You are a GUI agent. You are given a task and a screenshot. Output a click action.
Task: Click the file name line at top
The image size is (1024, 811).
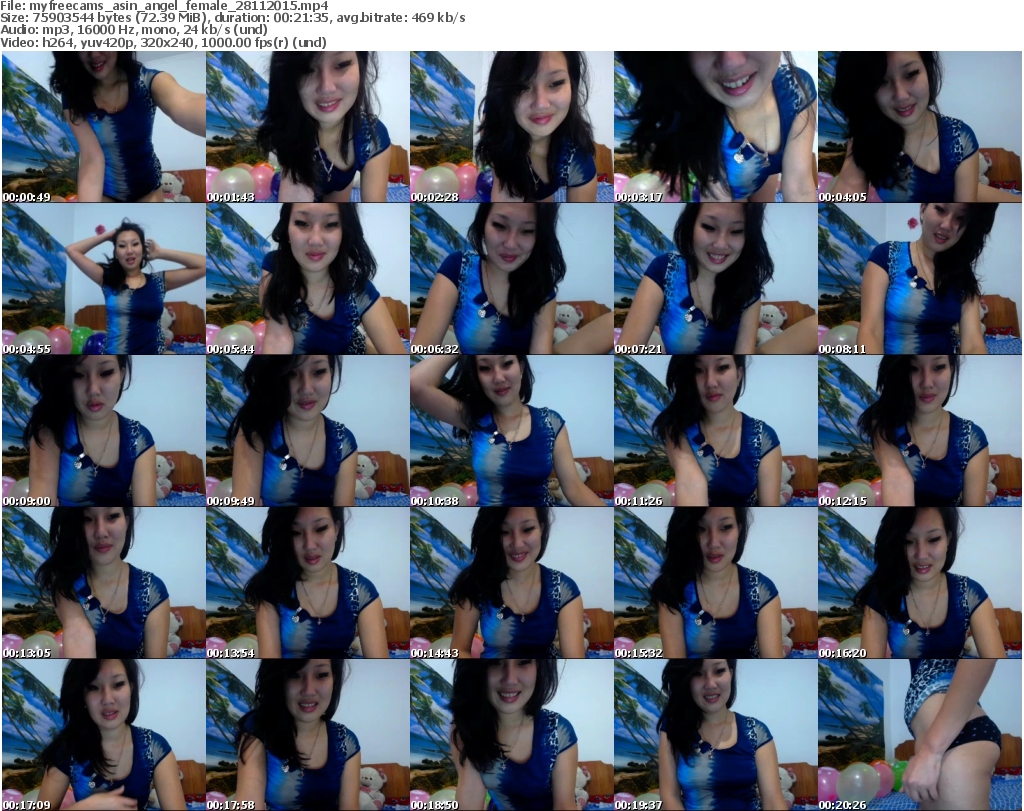pos(165,6)
